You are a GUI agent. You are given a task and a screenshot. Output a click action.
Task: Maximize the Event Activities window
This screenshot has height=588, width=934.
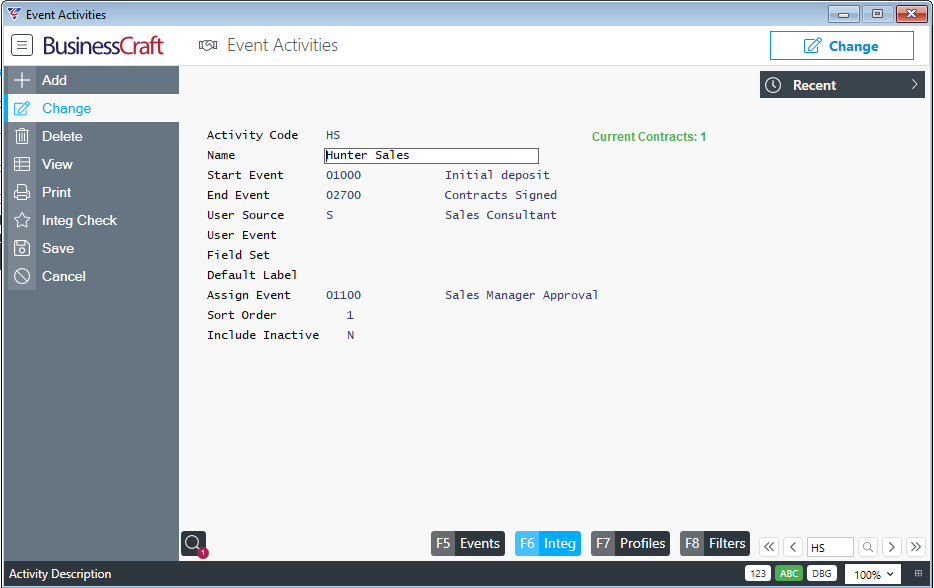click(x=877, y=14)
